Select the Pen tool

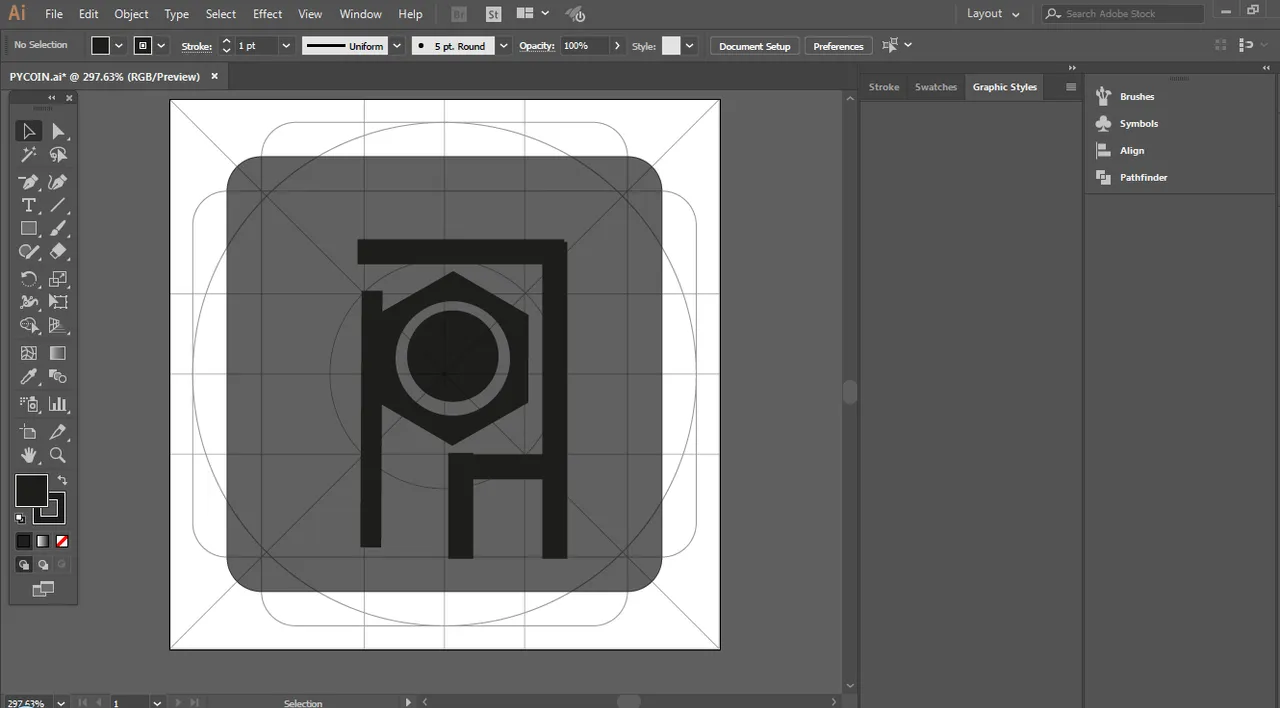click(x=29, y=182)
